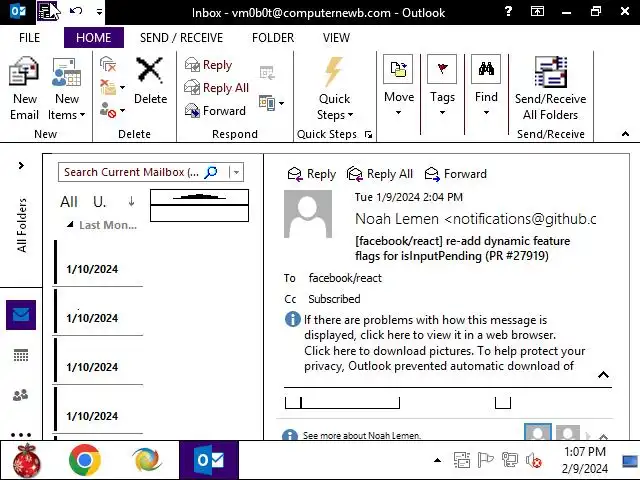Switch to the FOLDER tab
This screenshot has height=480, width=640.
pos(273,38)
